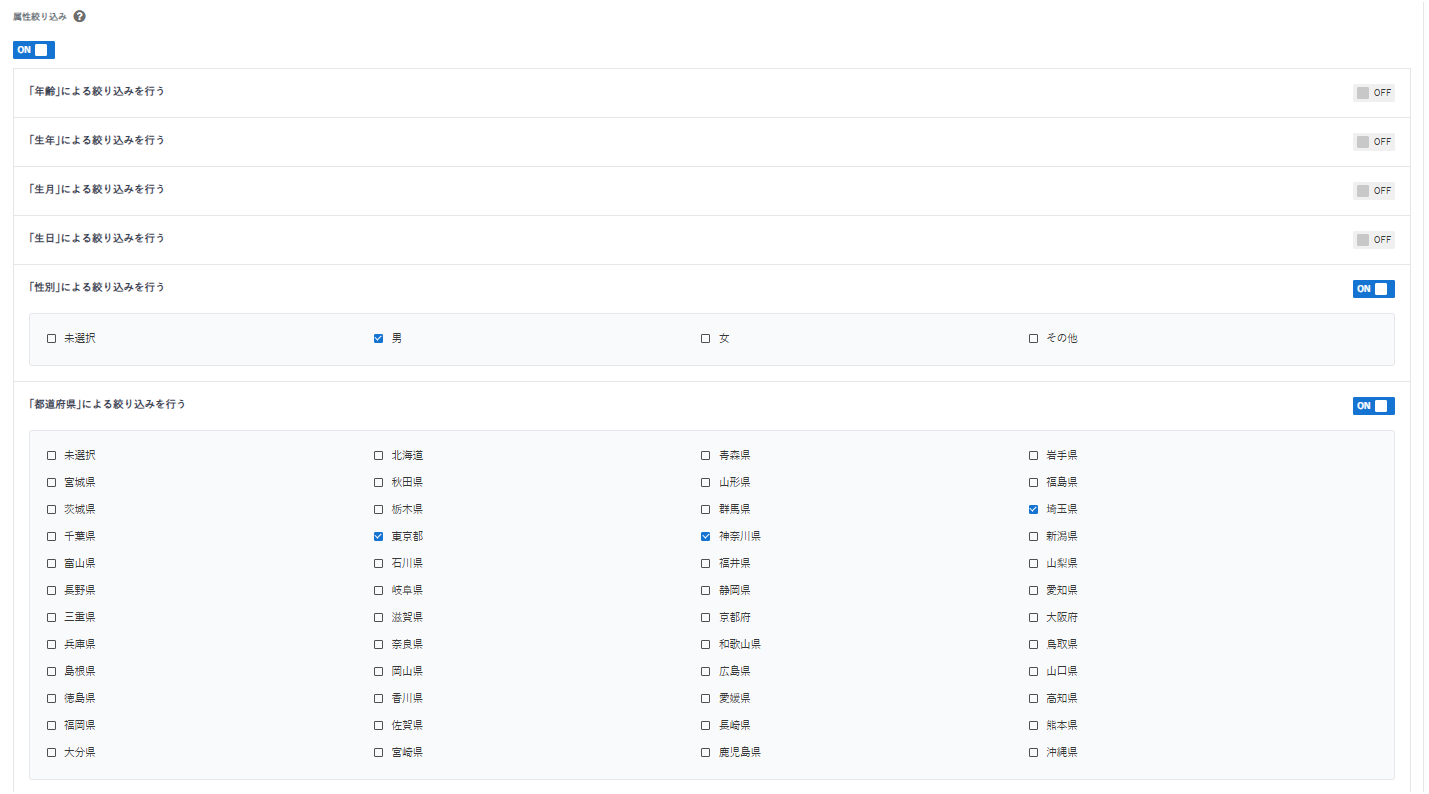1429x794 pixels.
Task: Turn off the main 属性絞り込み switch
Action: tap(34, 50)
